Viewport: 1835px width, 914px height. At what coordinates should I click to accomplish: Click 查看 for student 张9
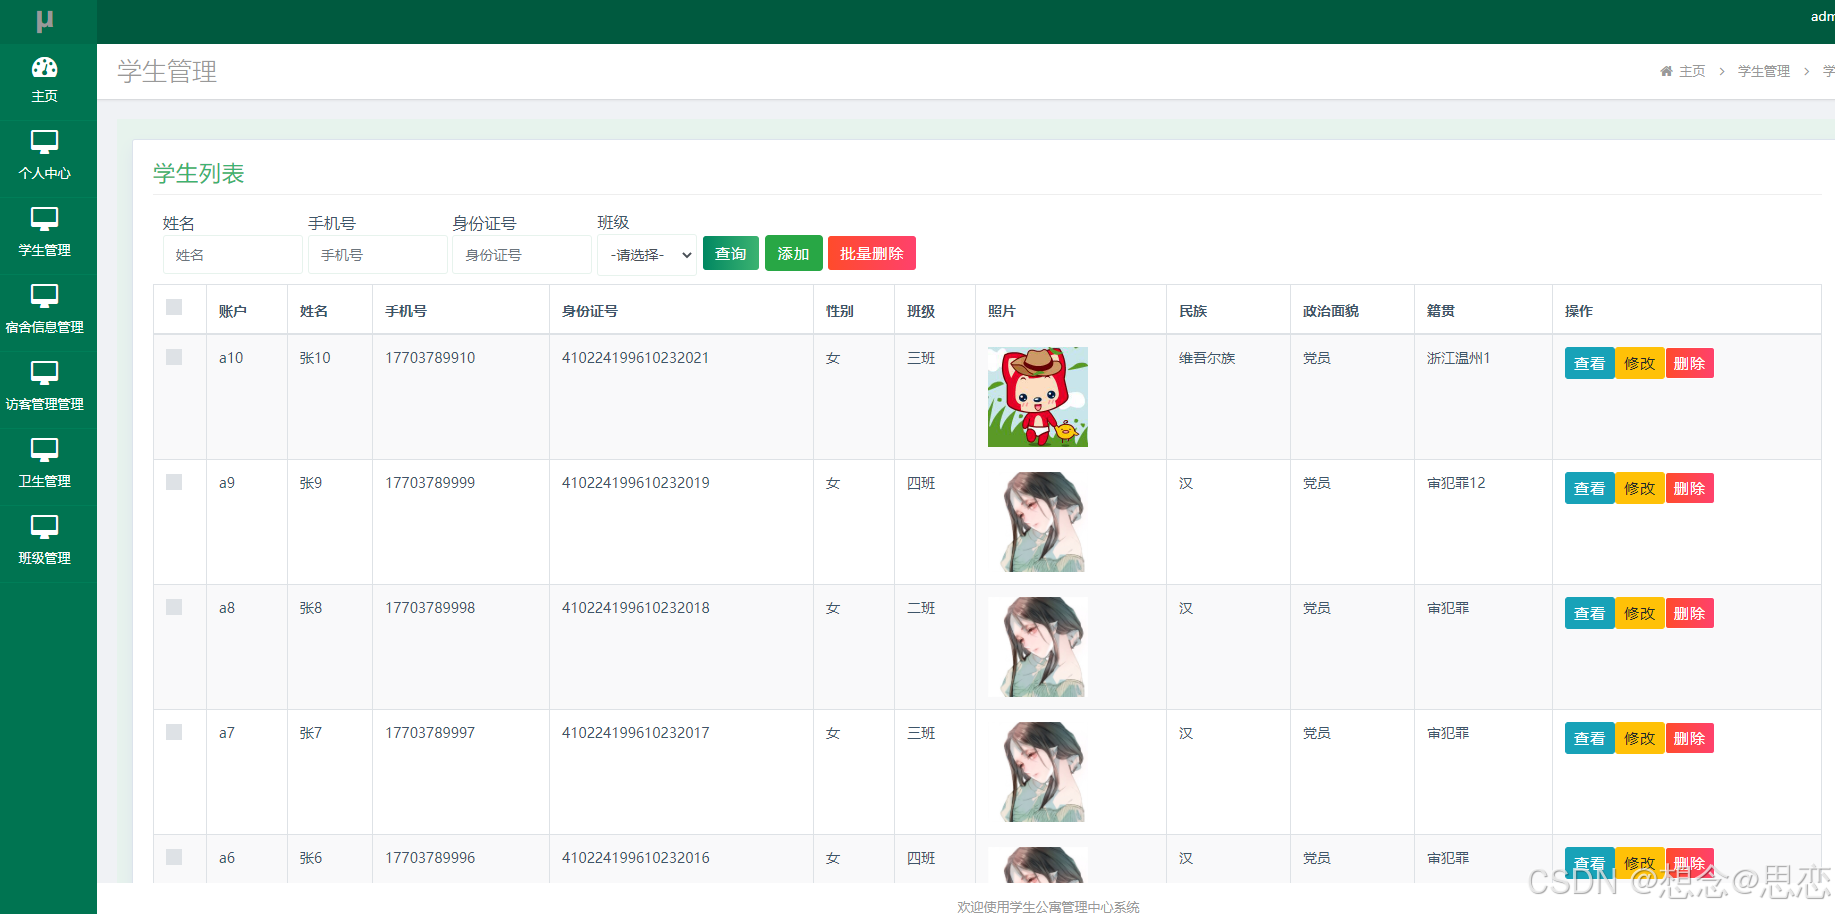coord(1589,488)
